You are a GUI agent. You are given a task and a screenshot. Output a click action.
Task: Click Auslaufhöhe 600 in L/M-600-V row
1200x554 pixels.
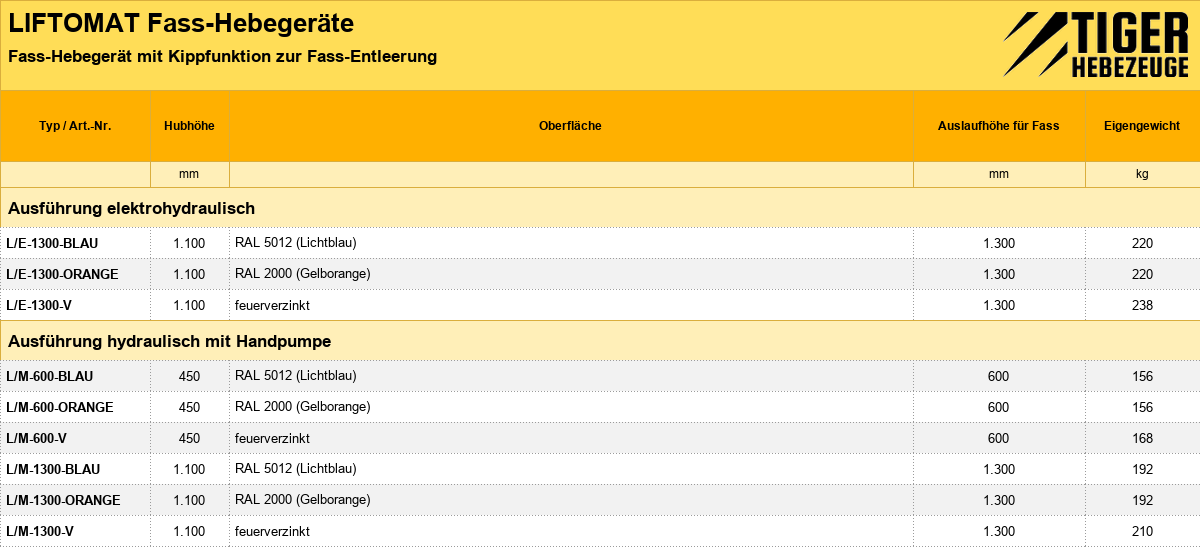click(998, 438)
